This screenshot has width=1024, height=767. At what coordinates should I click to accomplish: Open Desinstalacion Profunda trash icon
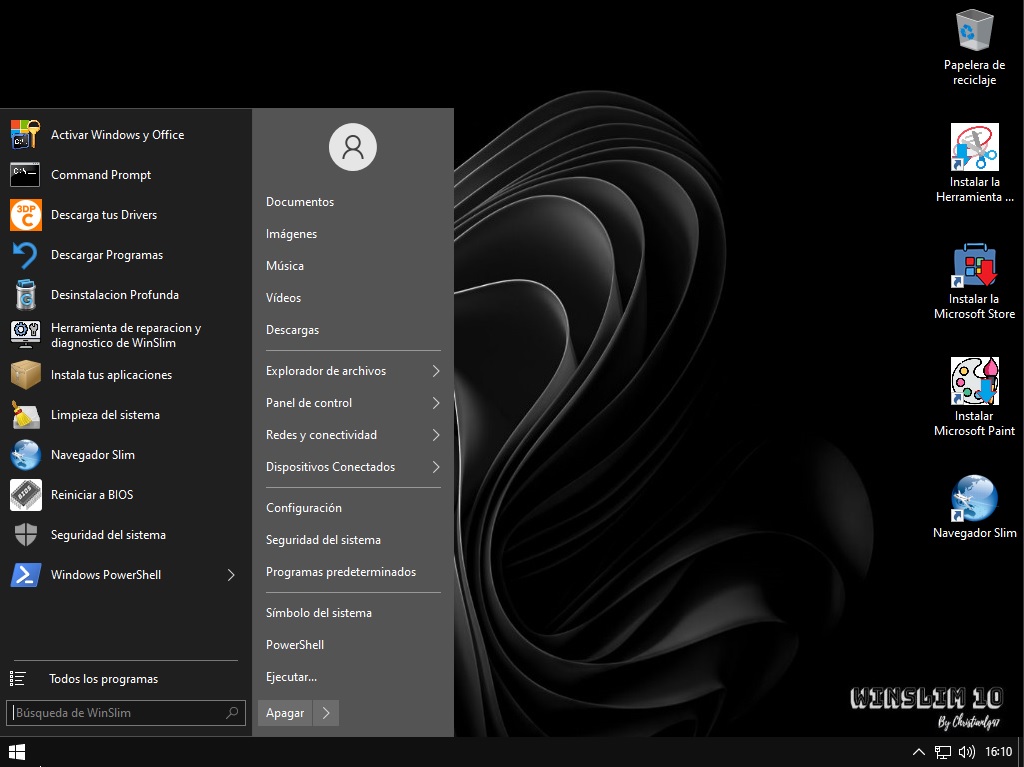click(25, 295)
